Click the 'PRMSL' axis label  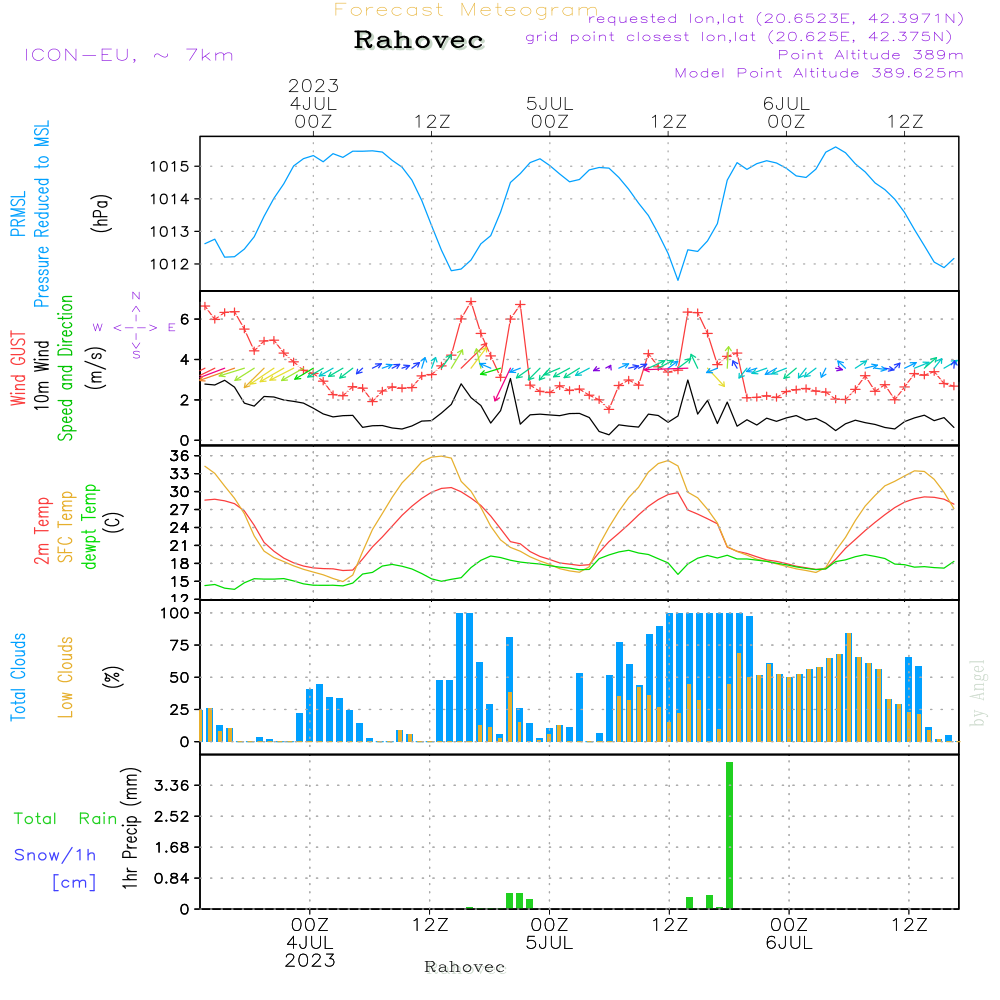(x=18, y=214)
